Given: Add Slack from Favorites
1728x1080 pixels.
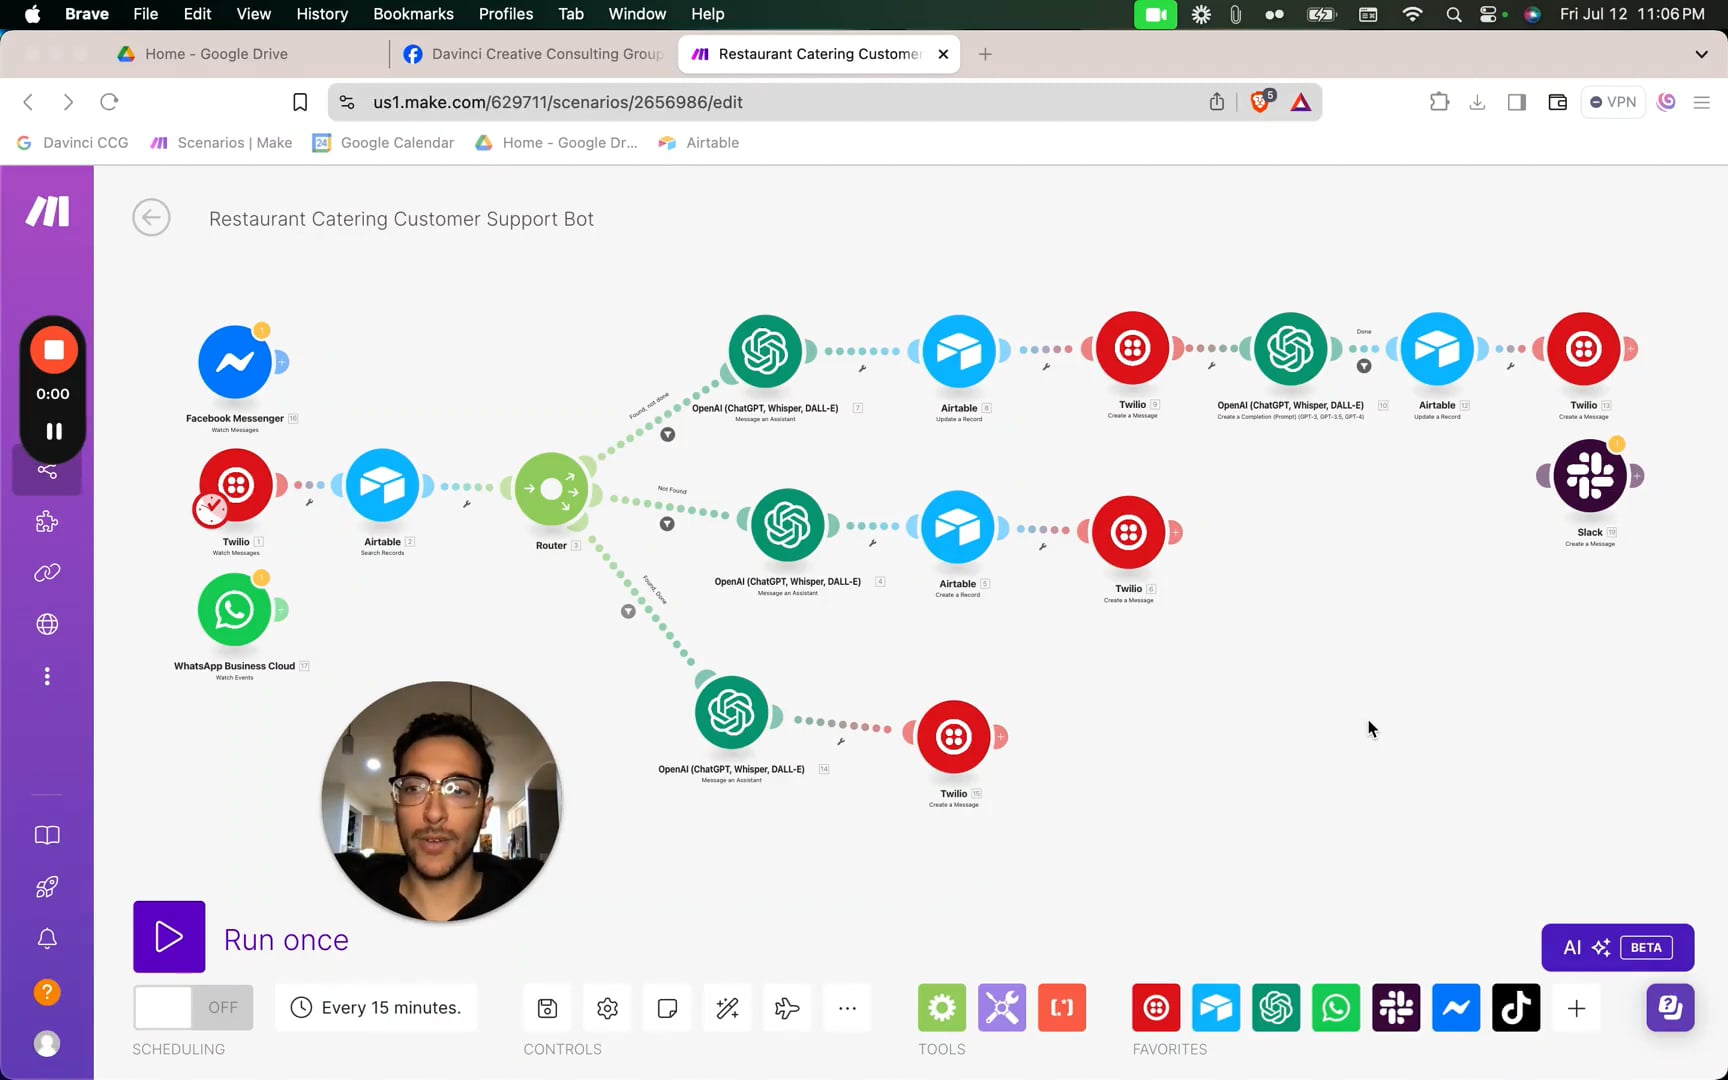Looking at the screenshot, I should [x=1396, y=1008].
